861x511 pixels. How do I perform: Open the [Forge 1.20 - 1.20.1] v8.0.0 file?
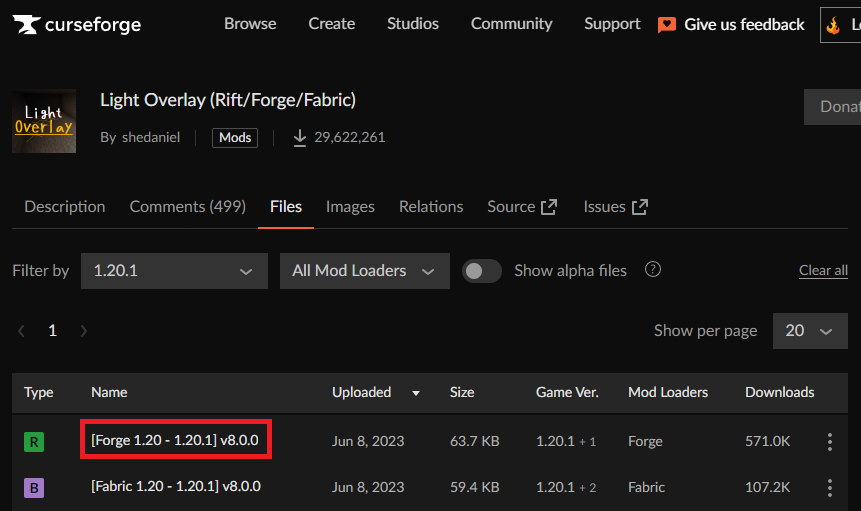pyautogui.click(x=175, y=441)
